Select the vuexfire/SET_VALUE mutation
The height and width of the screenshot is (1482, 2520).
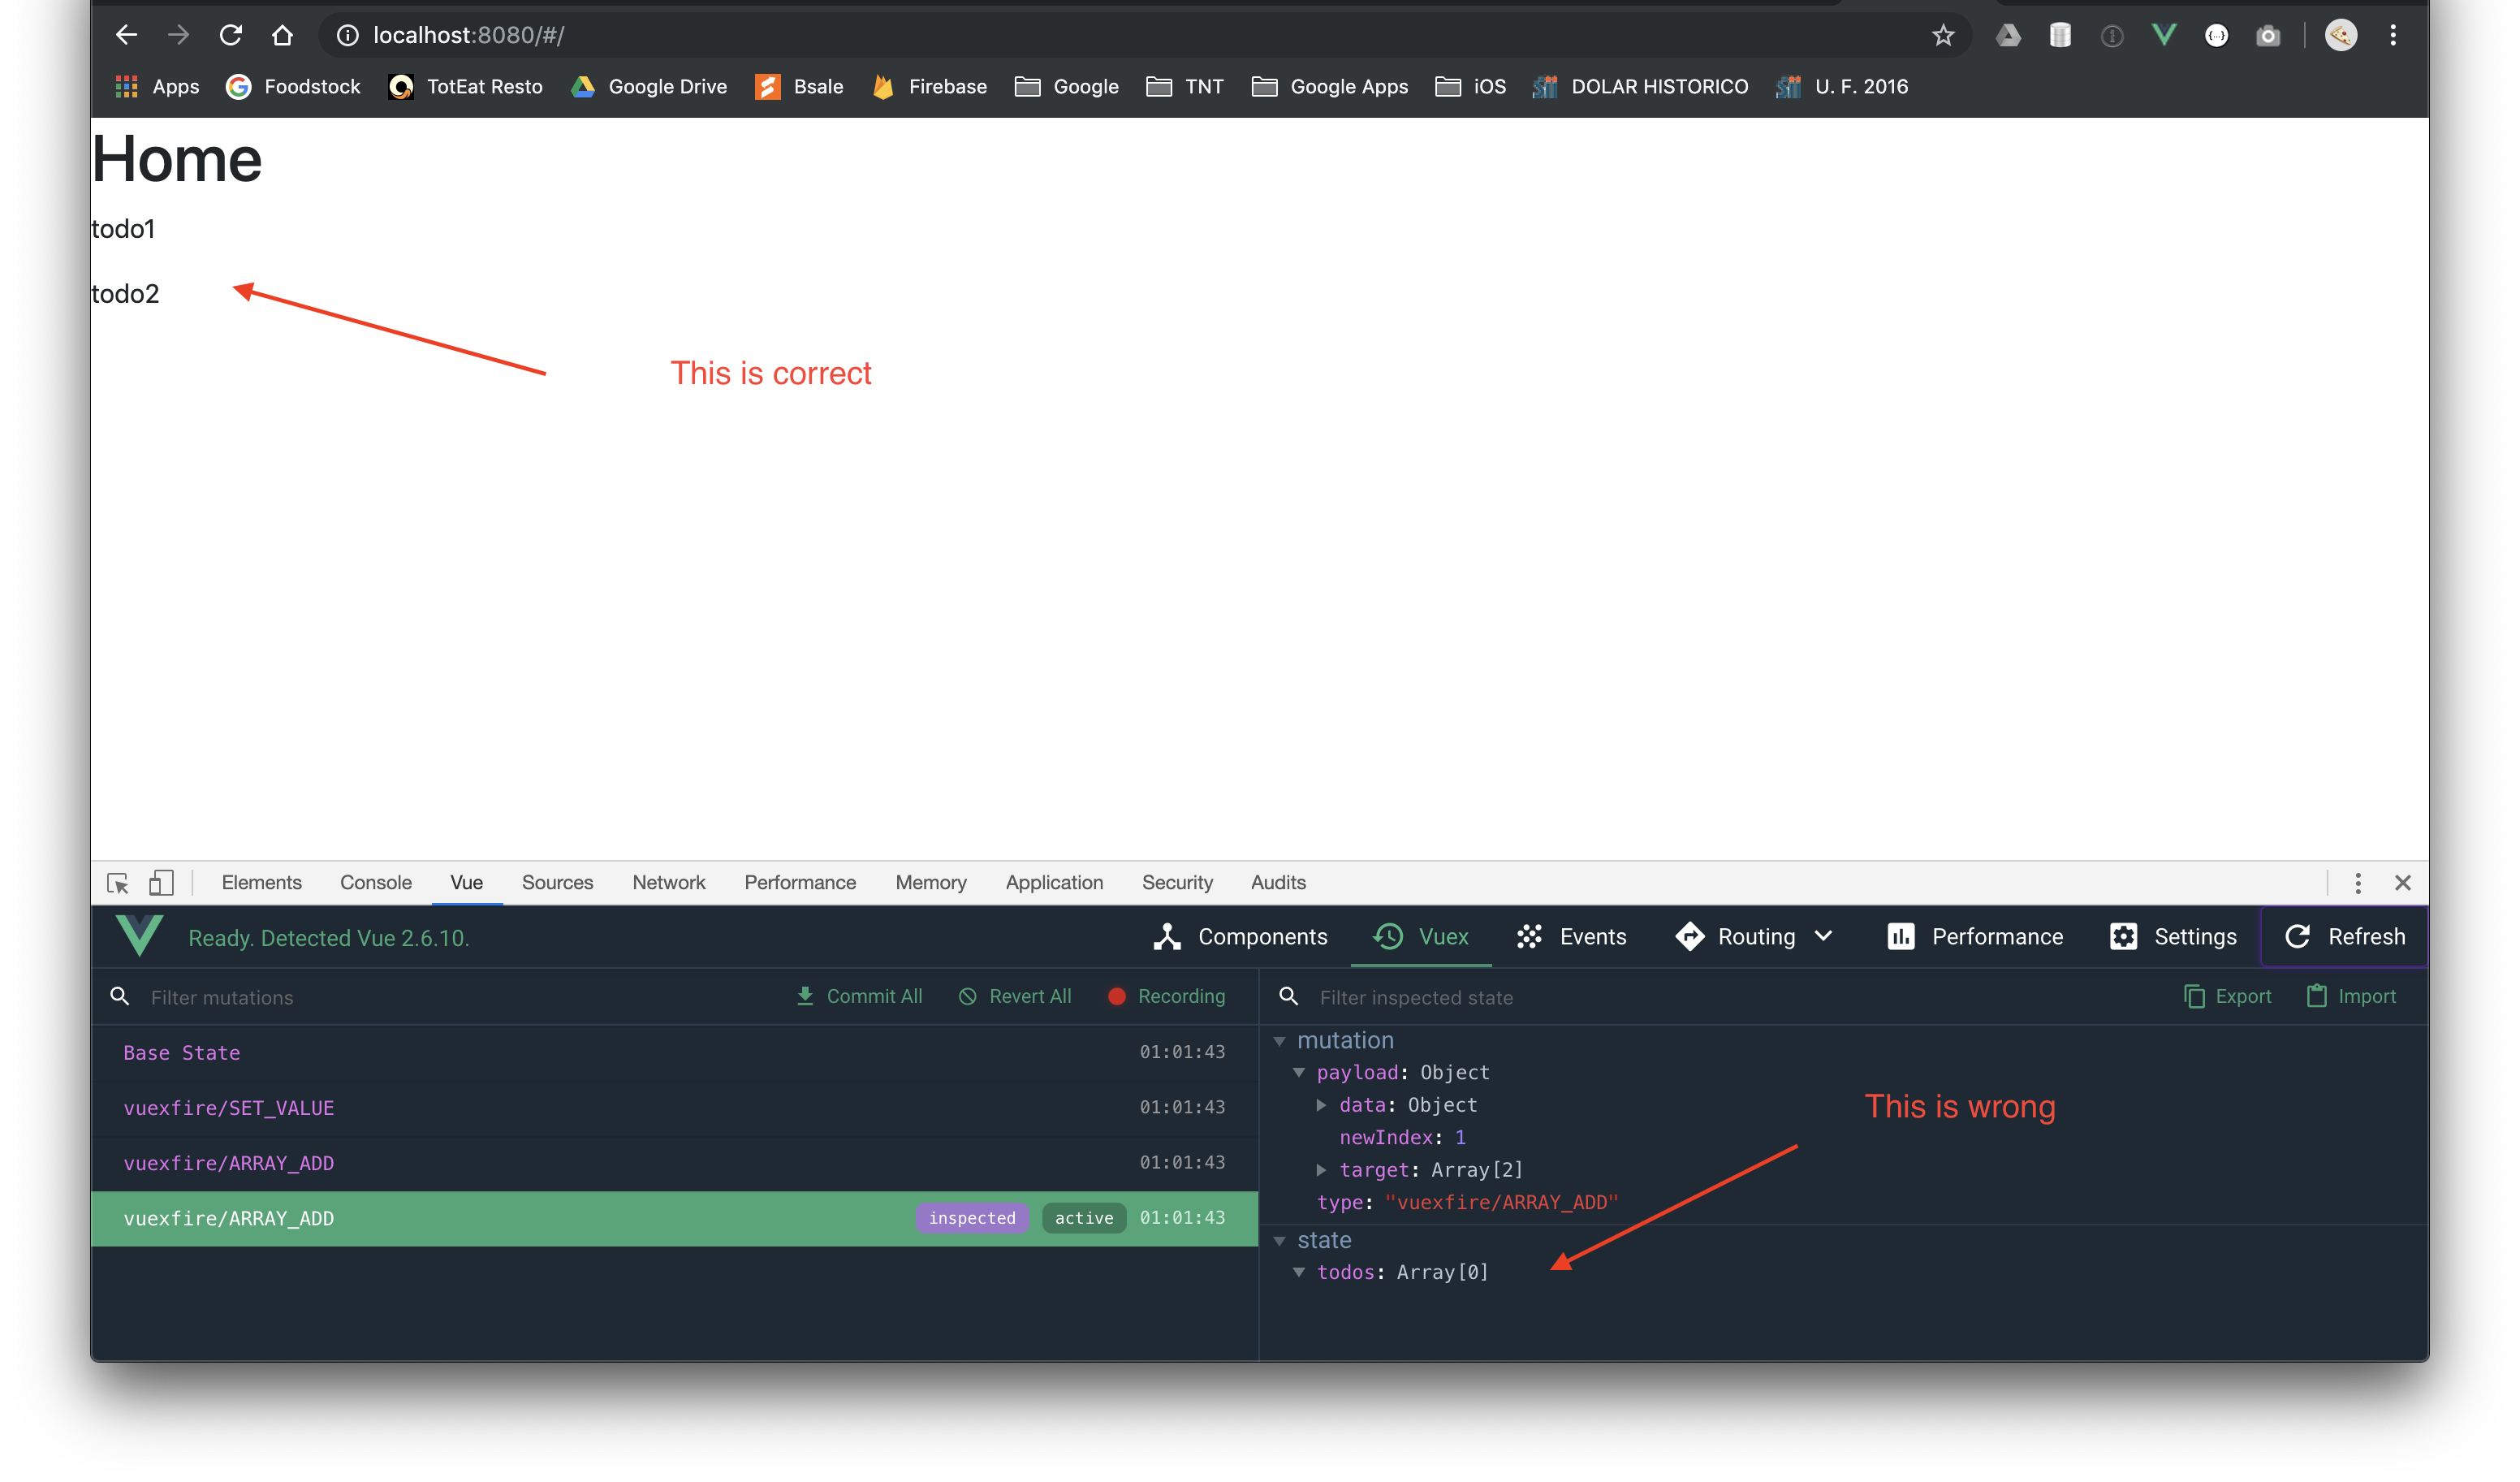229,1108
